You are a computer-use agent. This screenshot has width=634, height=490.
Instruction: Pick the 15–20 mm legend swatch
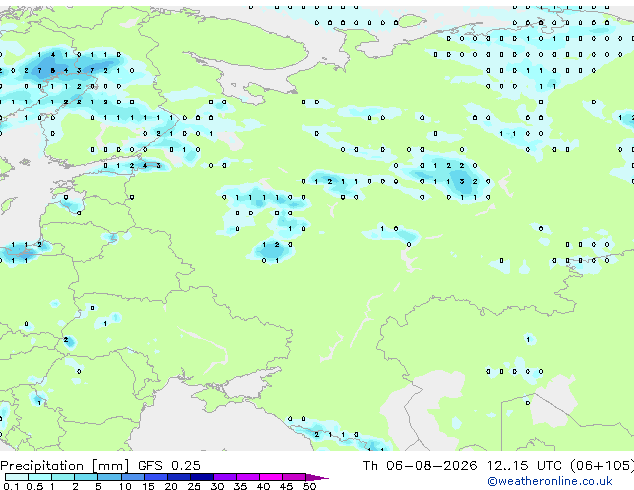point(155,477)
